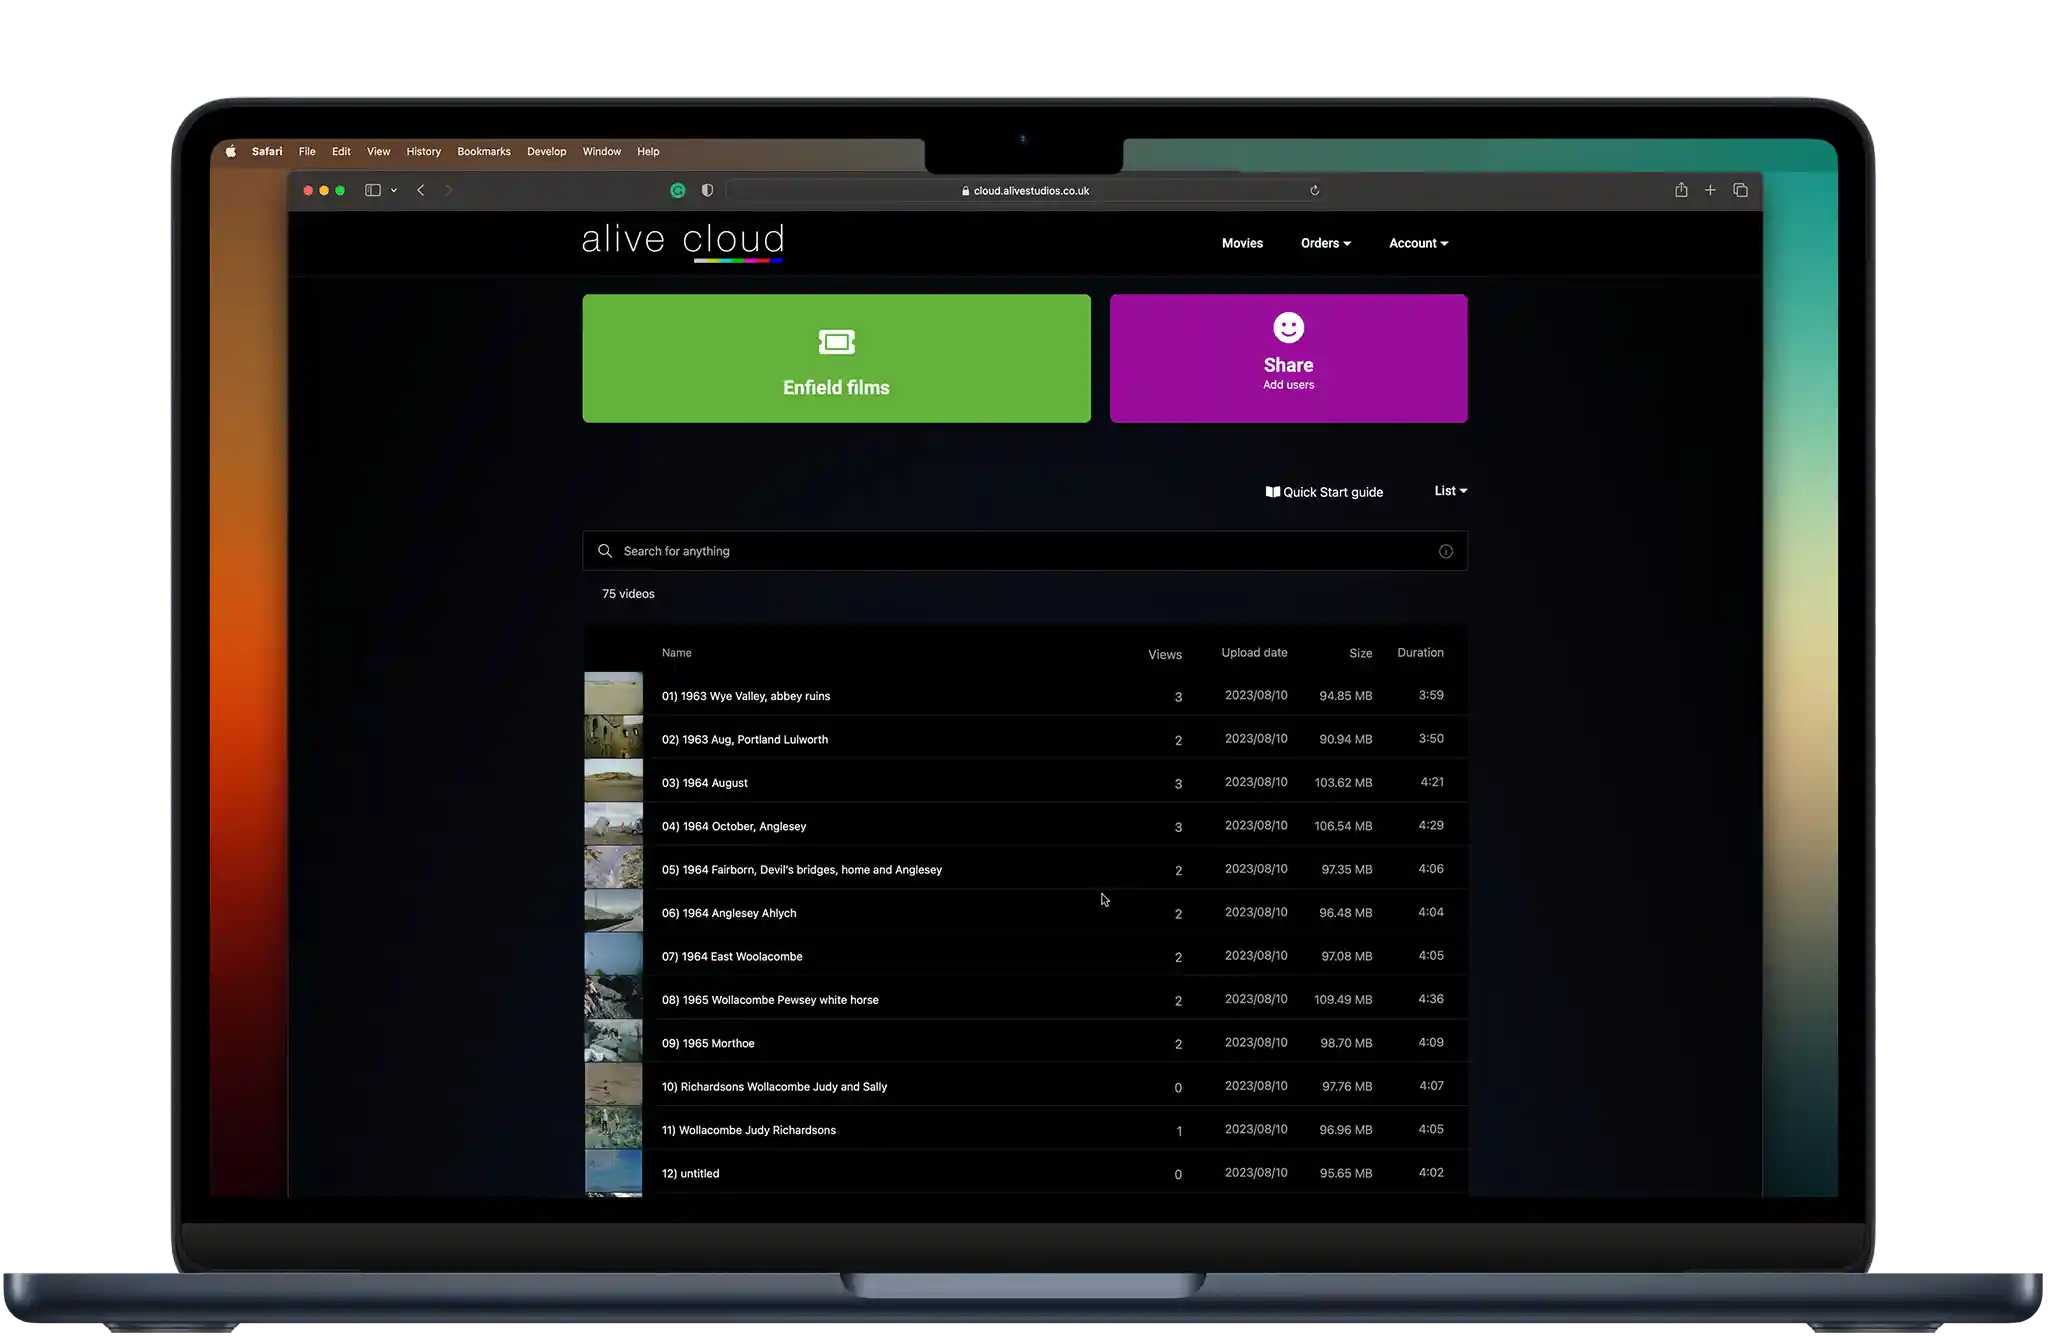Screen dimensions: 2048x1336
Task: Open the File menu
Action: 307,152
